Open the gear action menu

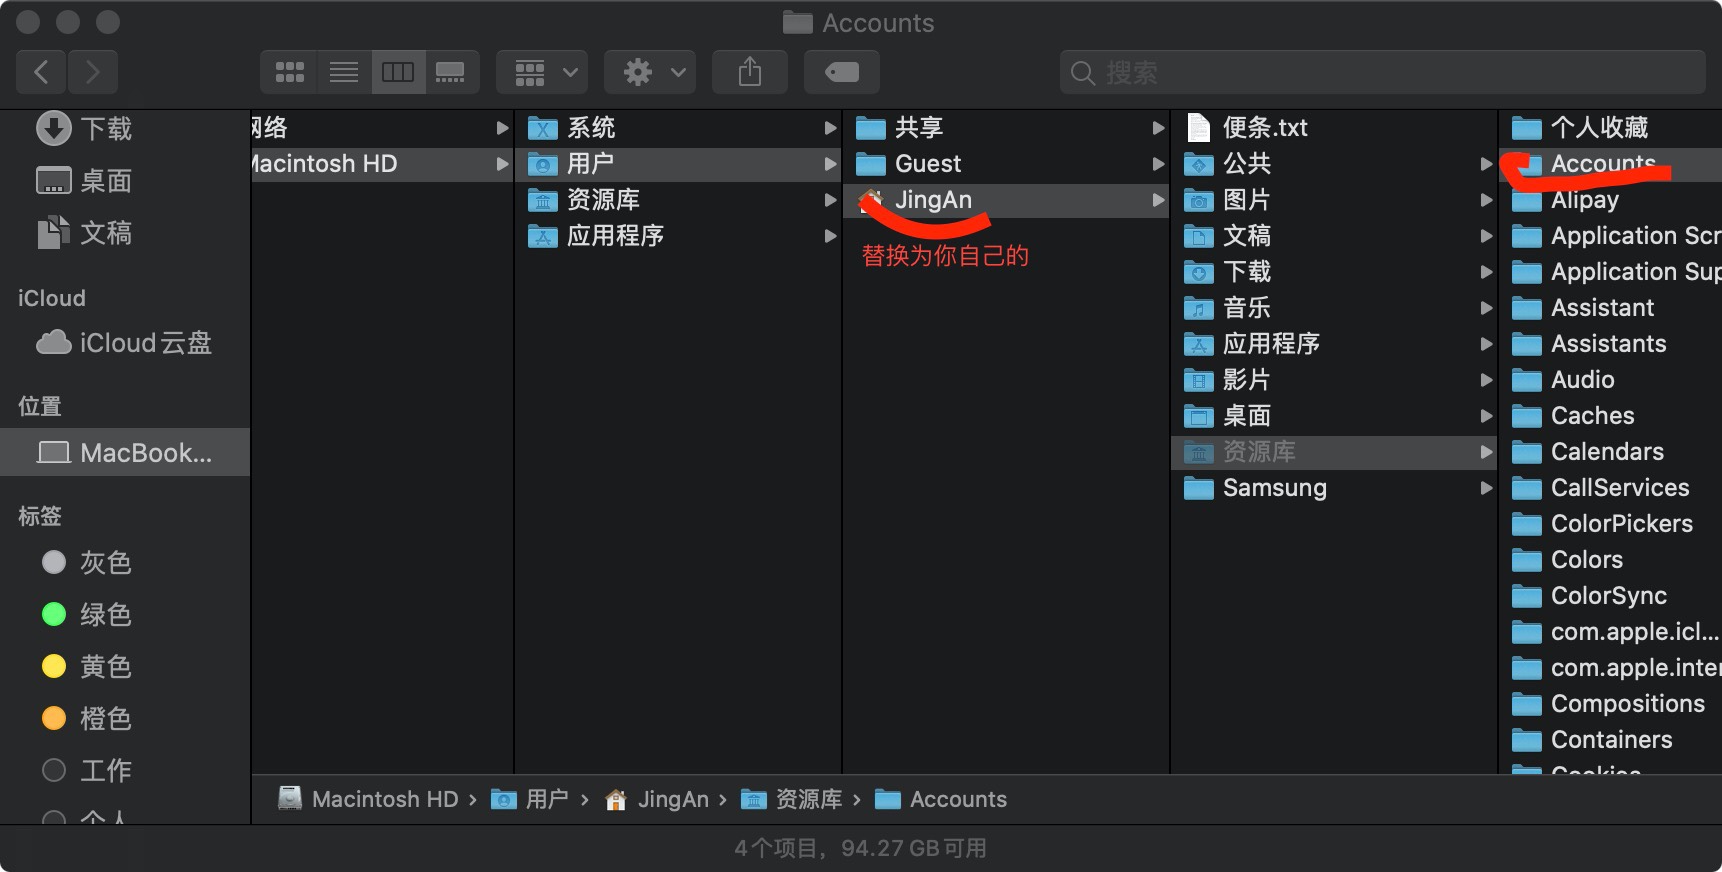point(651,72)
